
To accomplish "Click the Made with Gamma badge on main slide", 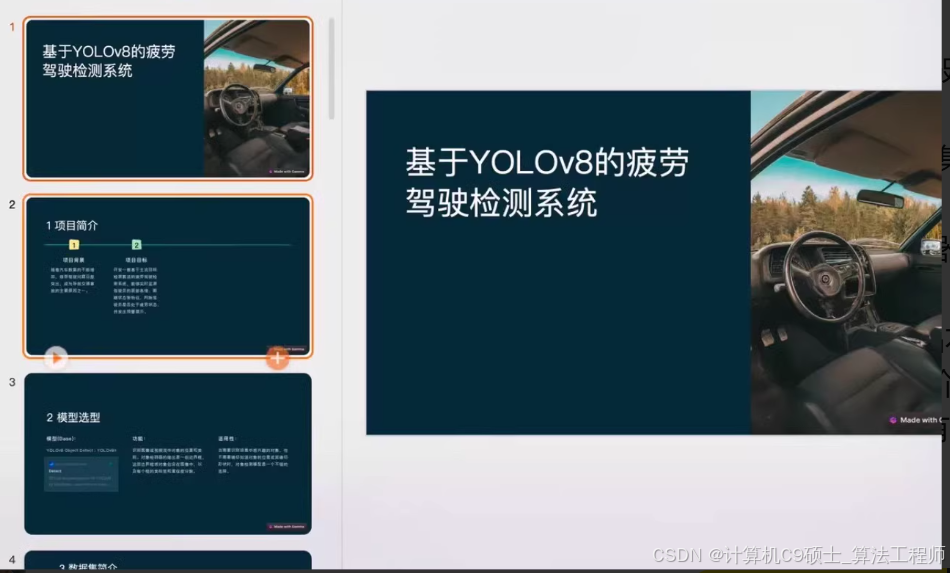I will point(915,420).
